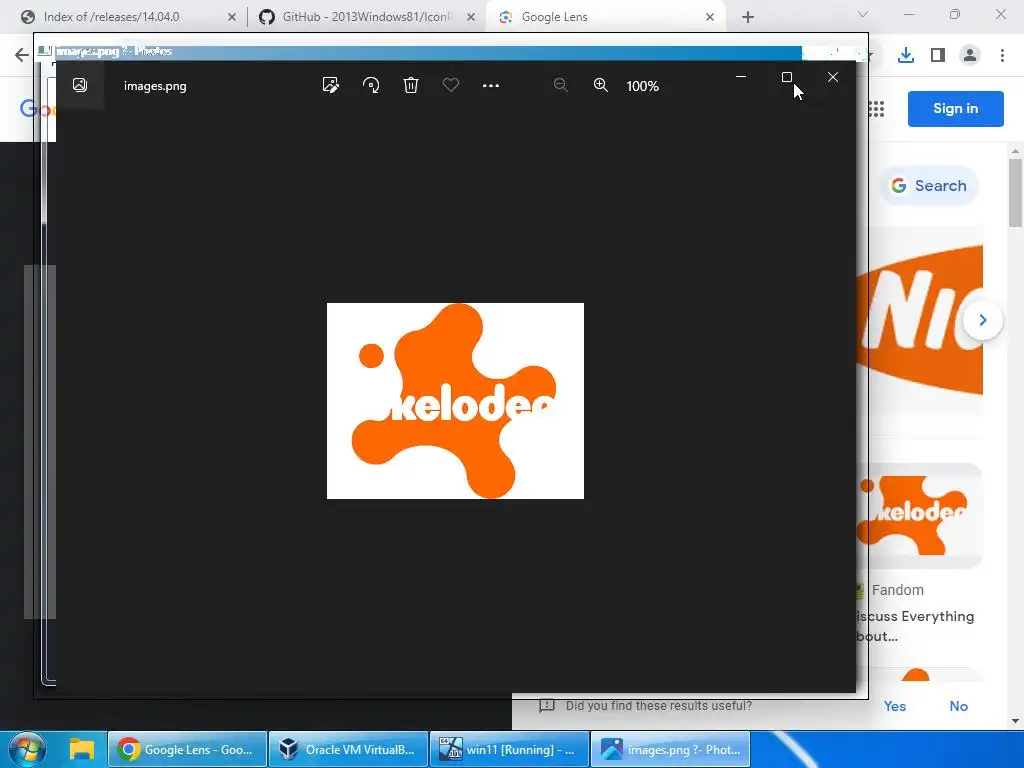Click the Chrome page vertical scrollbar thumb

coord(1015,193)
